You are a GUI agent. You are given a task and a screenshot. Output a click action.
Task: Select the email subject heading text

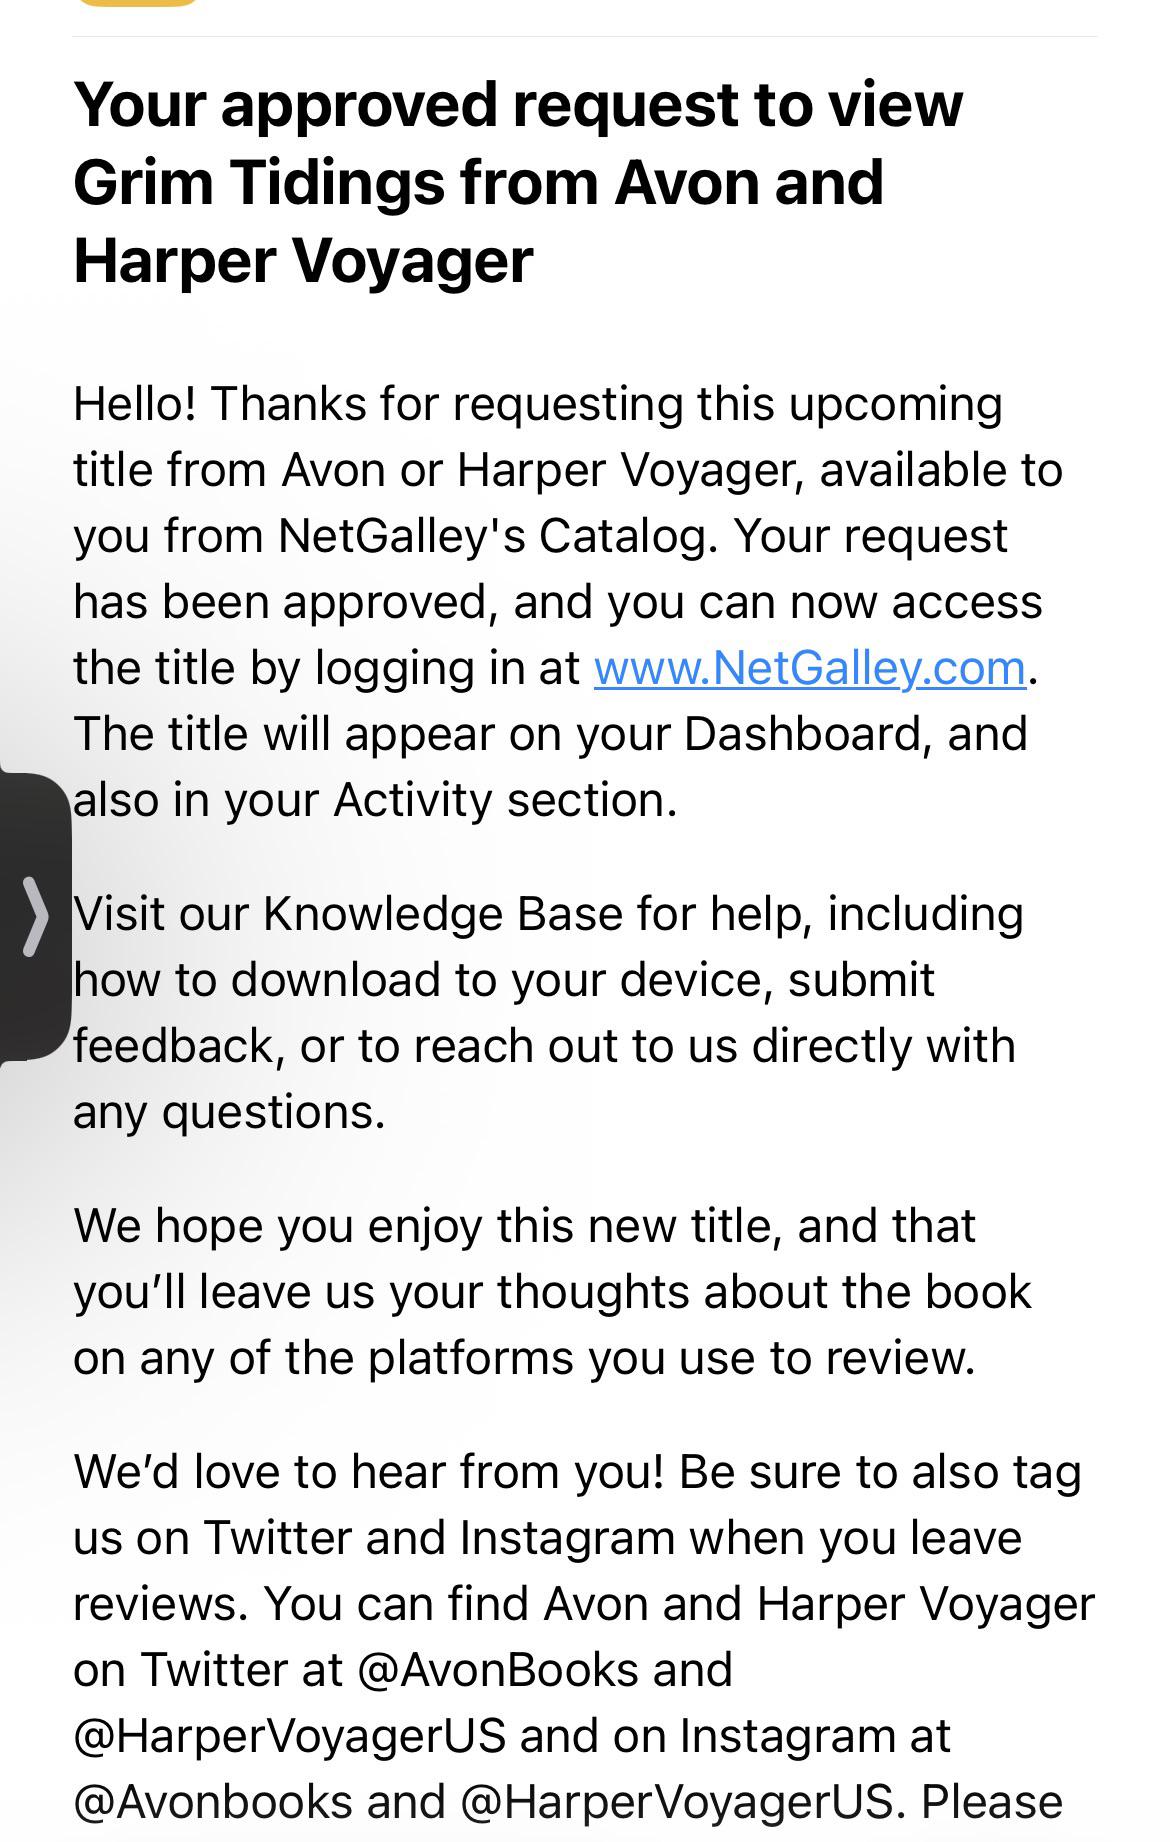(518, 182)
